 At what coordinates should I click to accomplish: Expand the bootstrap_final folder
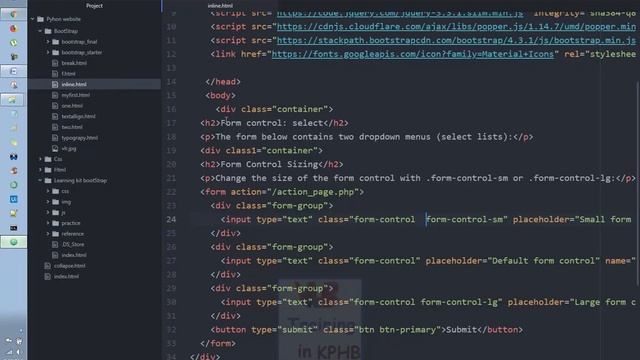48,42
